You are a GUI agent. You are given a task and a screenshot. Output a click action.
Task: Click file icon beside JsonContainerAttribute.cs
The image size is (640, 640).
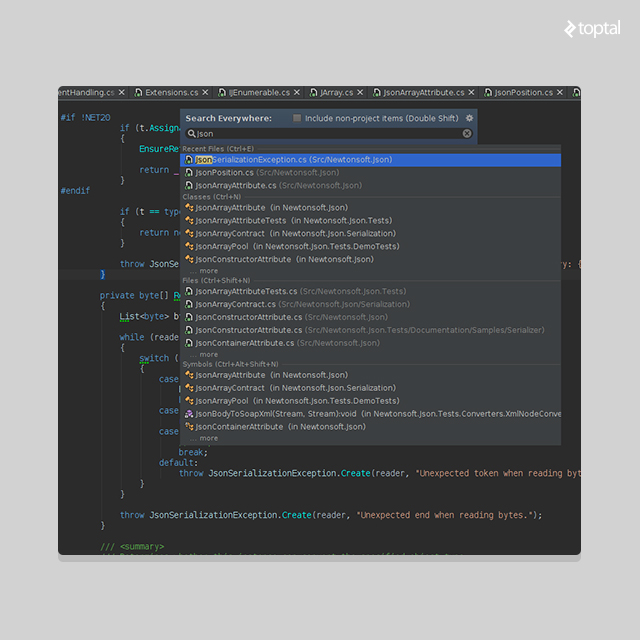tap(189, 343)
